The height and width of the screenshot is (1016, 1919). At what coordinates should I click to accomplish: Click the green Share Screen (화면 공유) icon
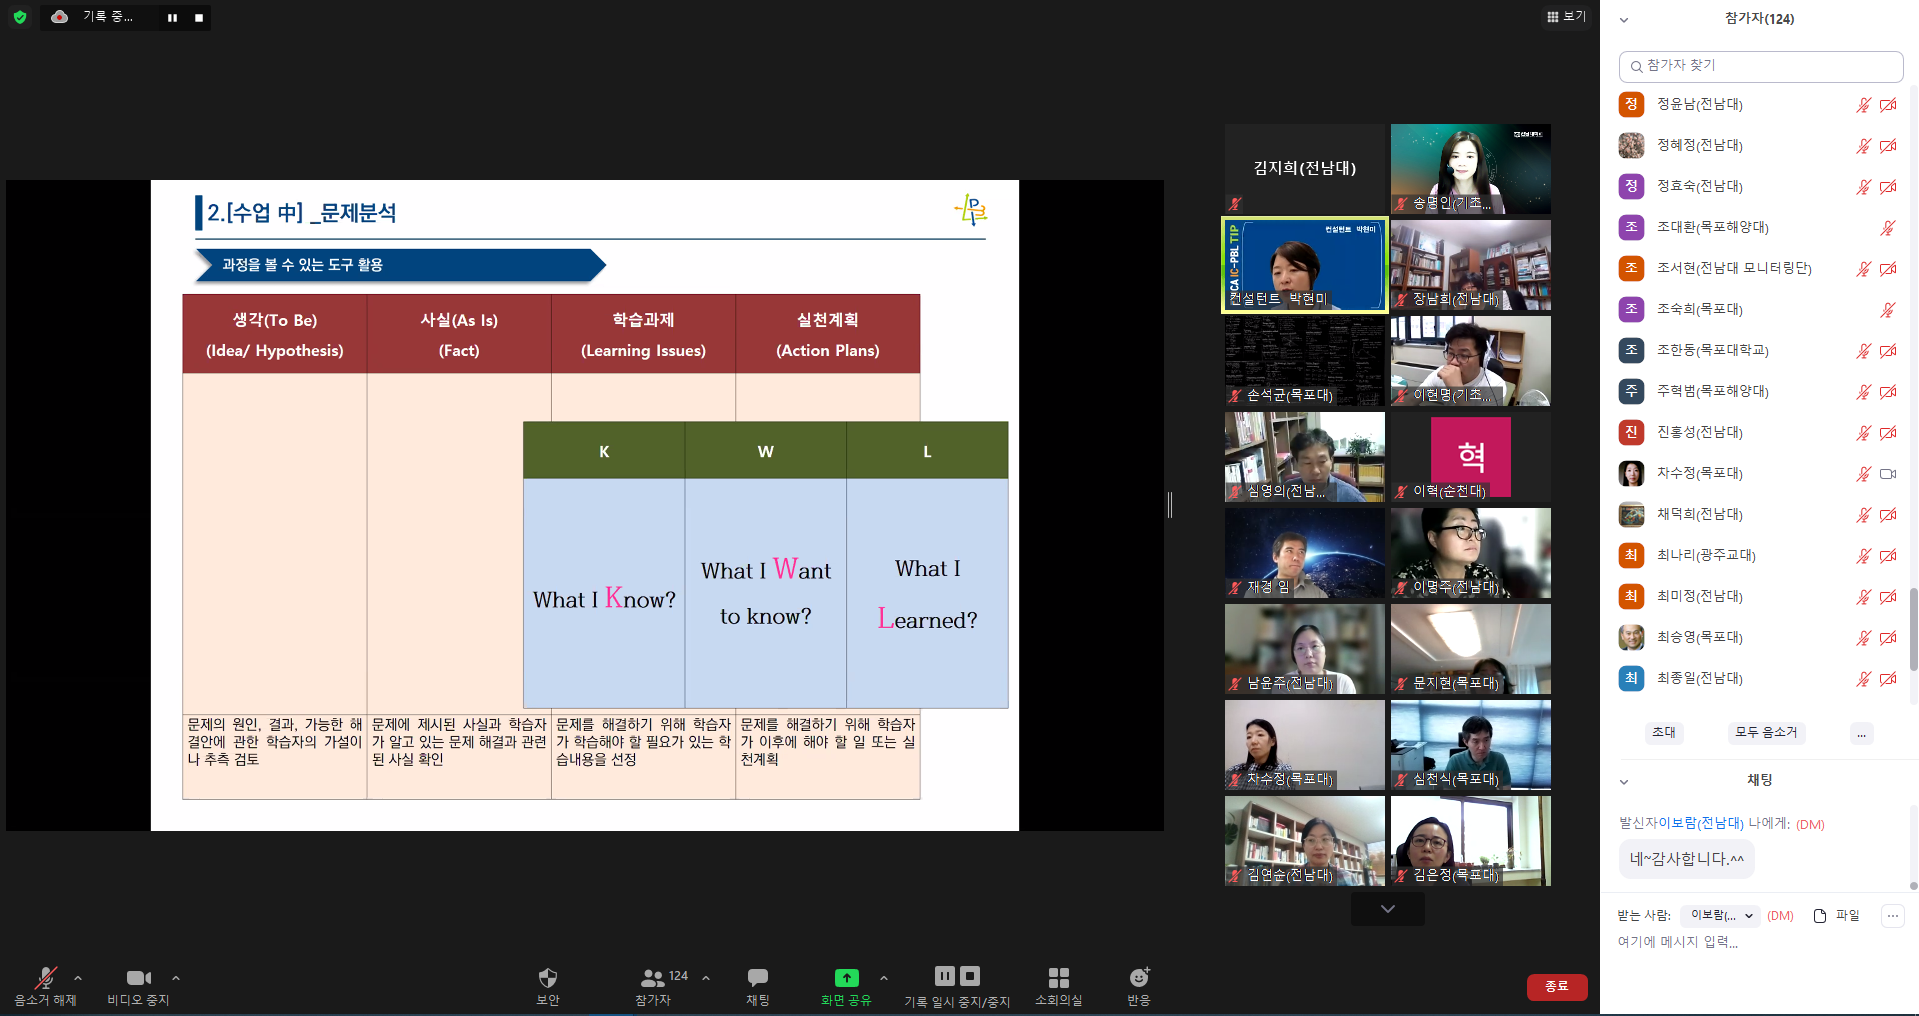click(846, 978)
